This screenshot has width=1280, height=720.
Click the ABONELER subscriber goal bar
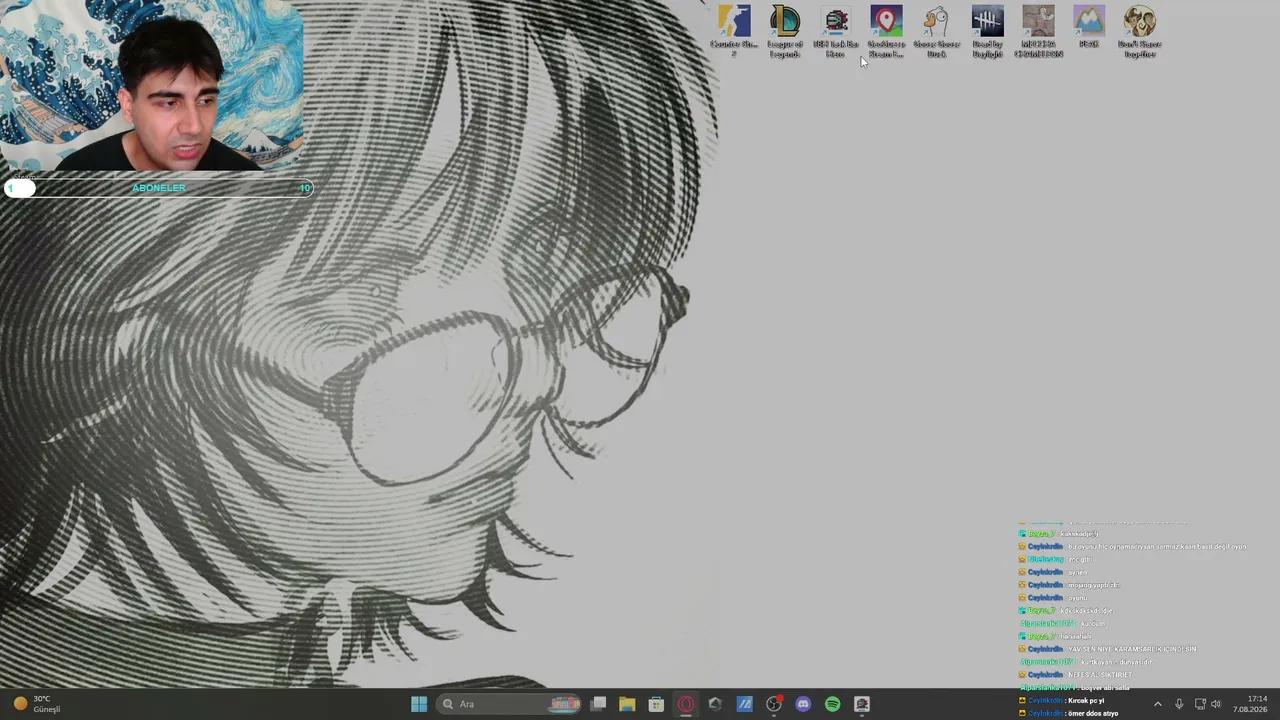click(x=160, y=188)
